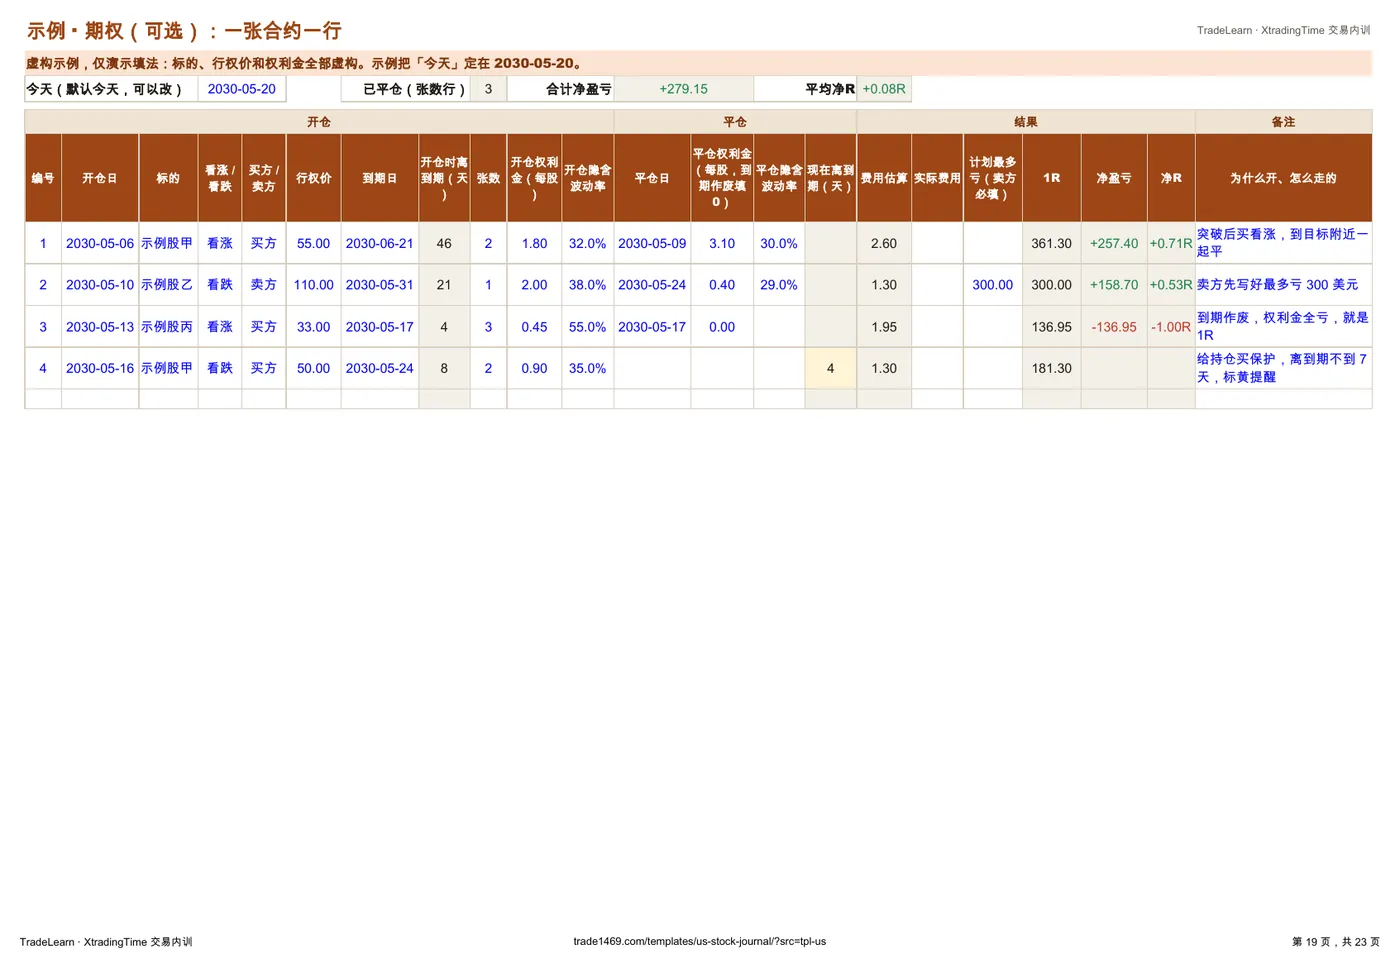
Task: Select the opening implied volatility cell 55.0%
Action: 588,327
